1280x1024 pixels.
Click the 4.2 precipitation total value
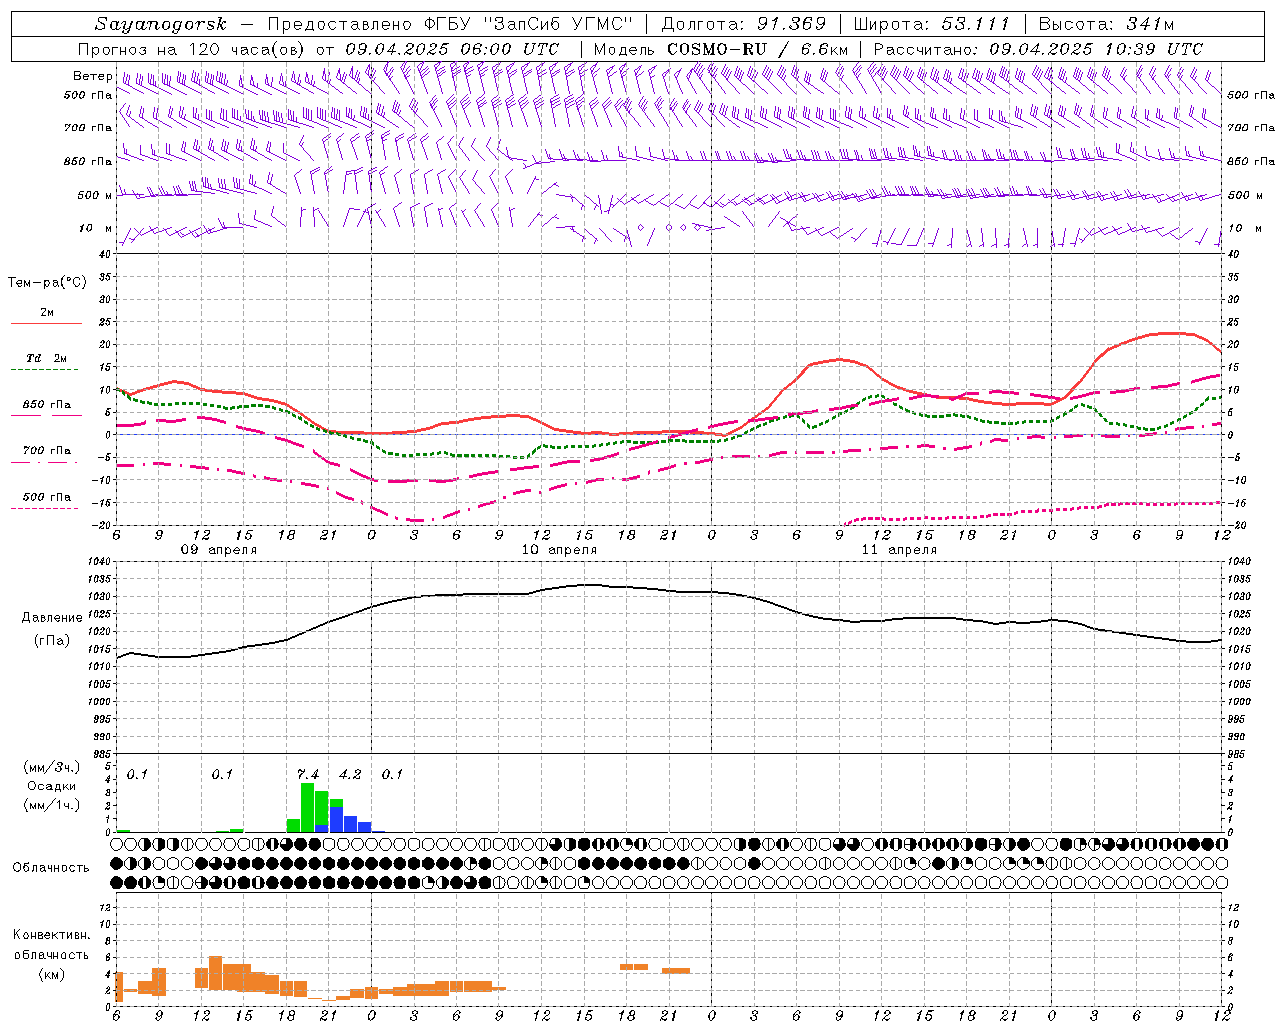(350, 774)
